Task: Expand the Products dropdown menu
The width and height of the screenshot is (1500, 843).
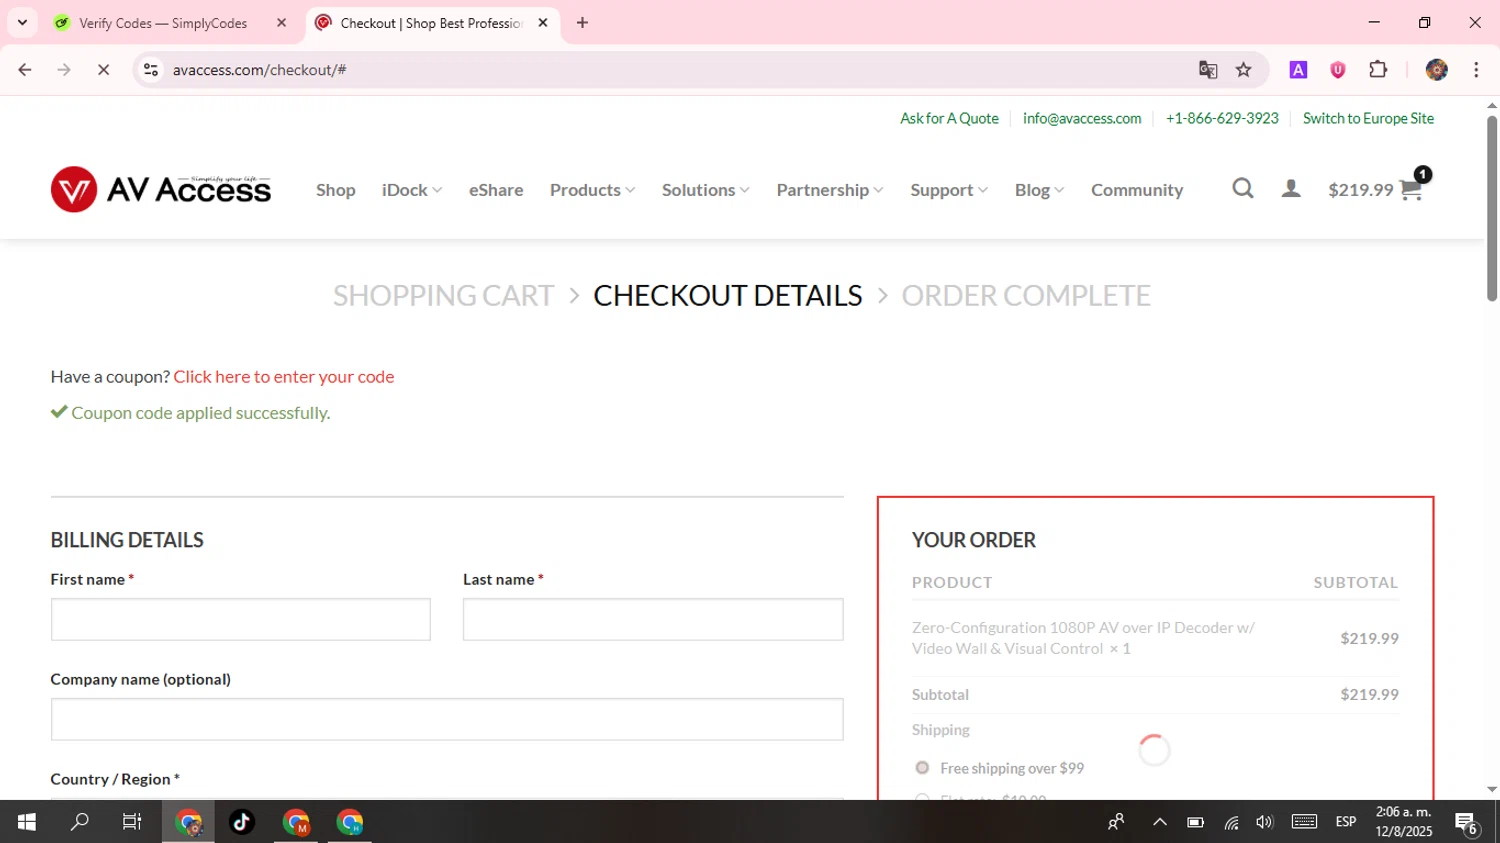Action: (593, 190)
